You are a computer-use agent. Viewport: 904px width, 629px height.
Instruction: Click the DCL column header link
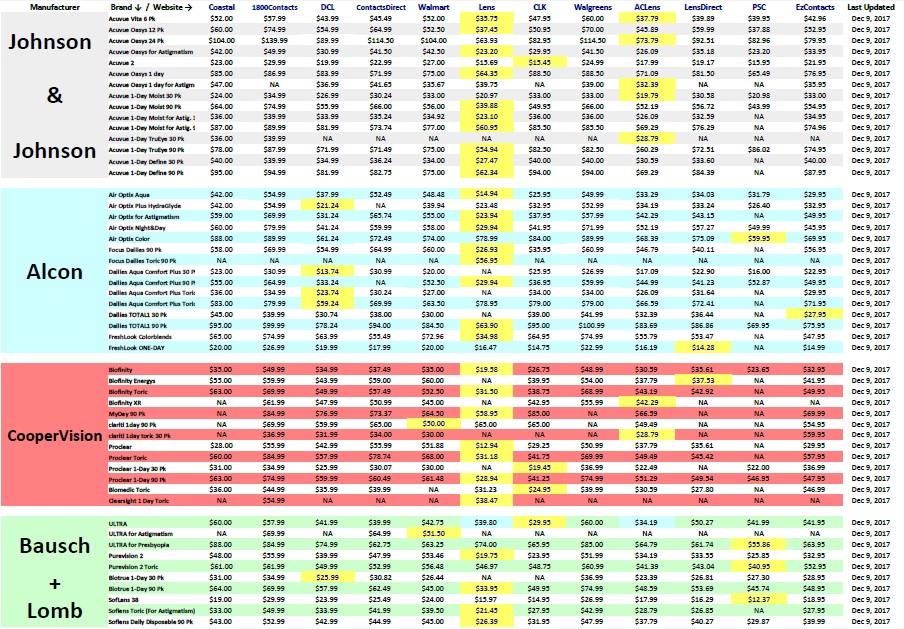pyautogui.click(x=327, y=7)
